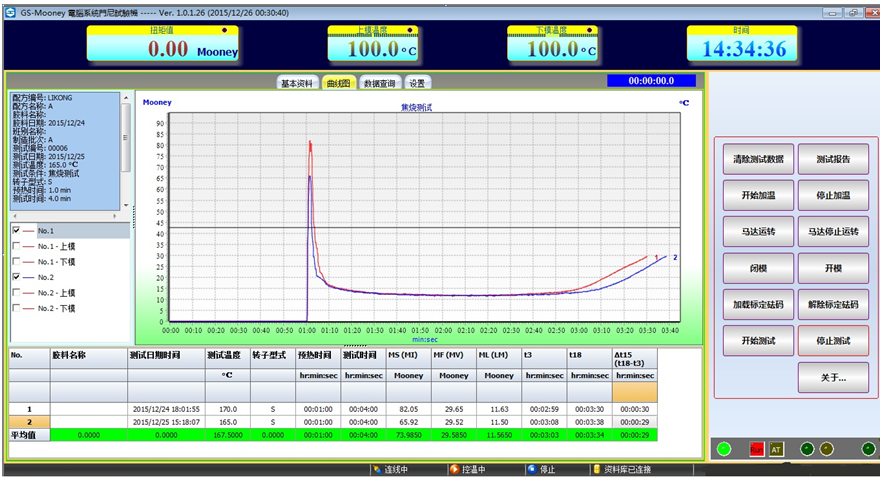Screen dimensions: 880x479
Task: Open the 数据查询 tab
Action: pos(379,83)
